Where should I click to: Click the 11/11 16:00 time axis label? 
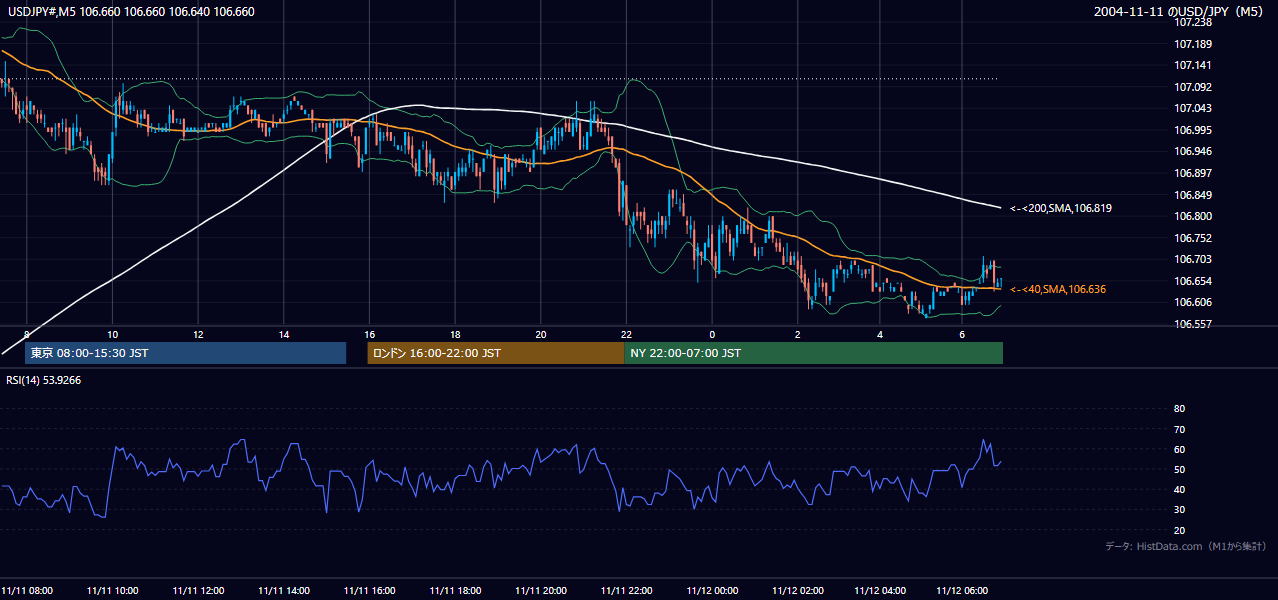tap(369, 591)
